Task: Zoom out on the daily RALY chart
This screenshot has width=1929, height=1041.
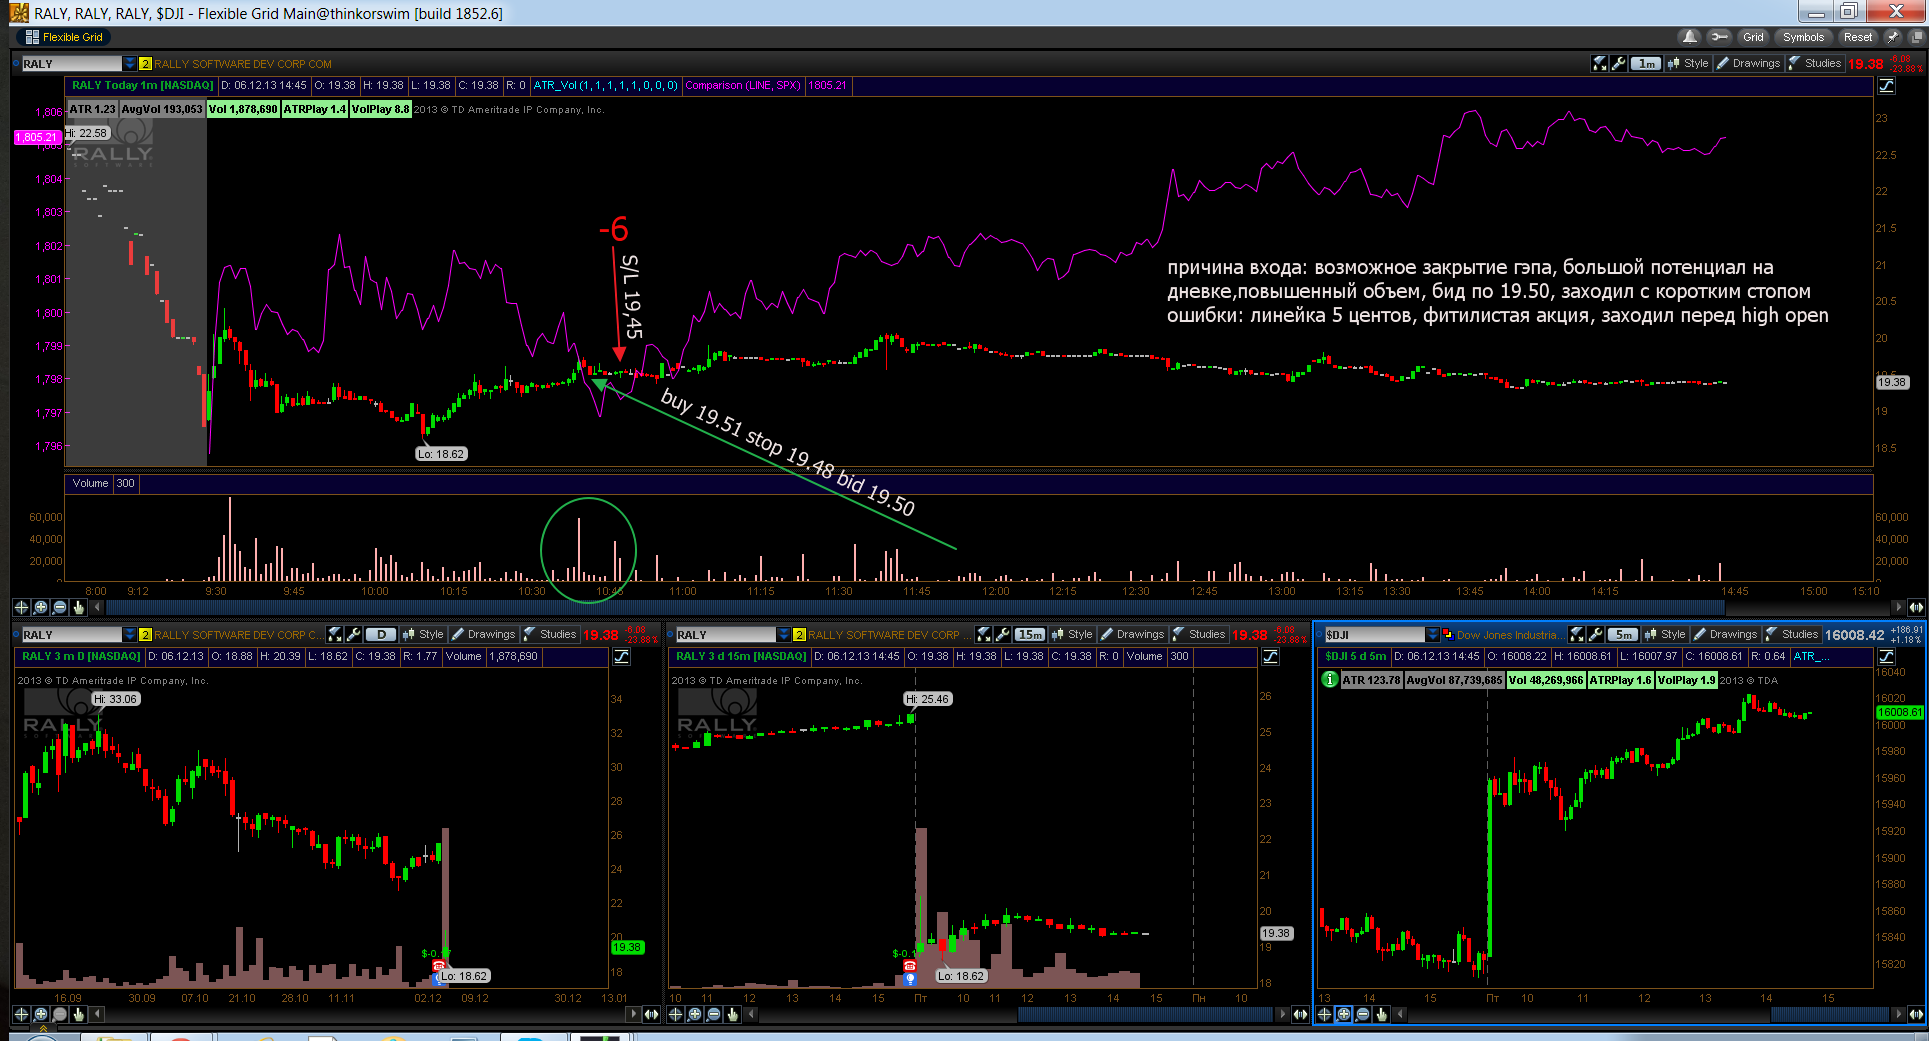Action: 60,1014
